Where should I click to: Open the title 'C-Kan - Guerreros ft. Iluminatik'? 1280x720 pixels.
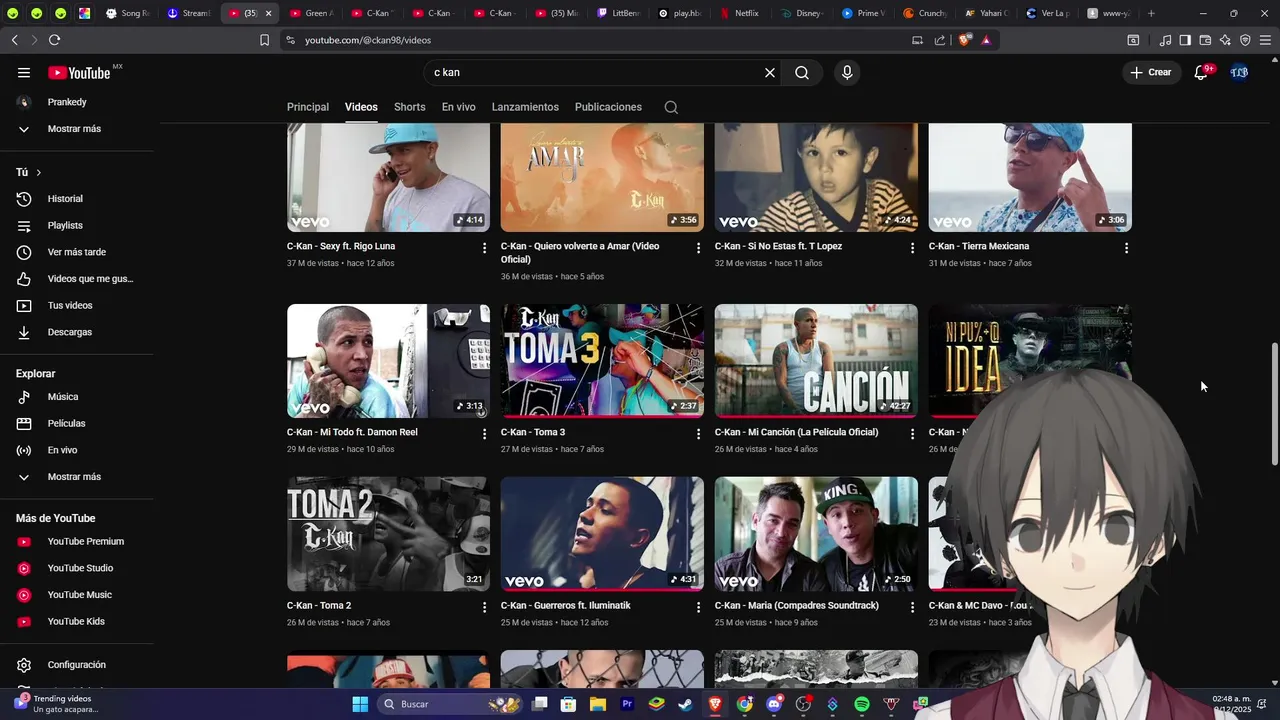(x=565, y=606)
